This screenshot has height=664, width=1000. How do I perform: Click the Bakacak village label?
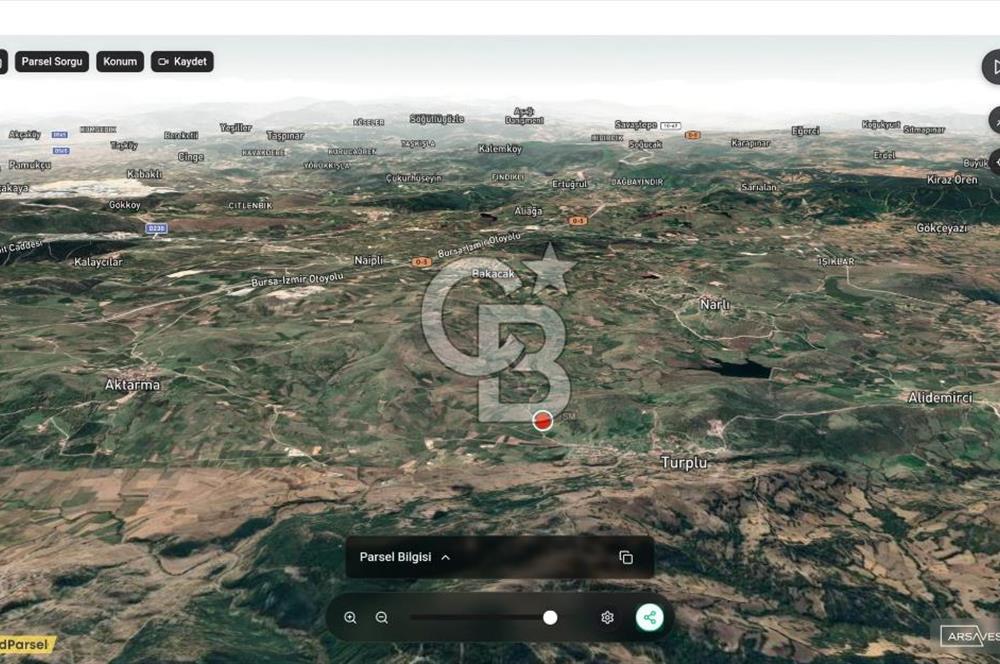click(x=493, y=273)
